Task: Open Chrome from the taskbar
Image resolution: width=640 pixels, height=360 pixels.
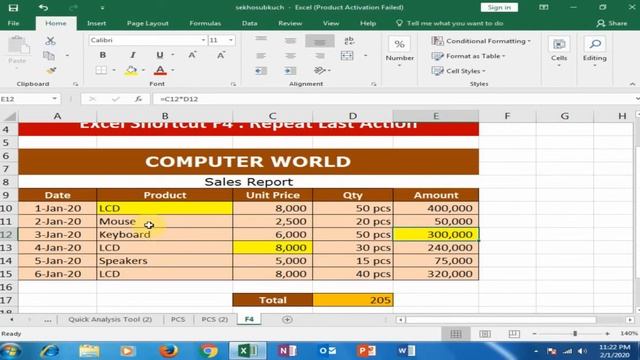Action: pos(208,351)
